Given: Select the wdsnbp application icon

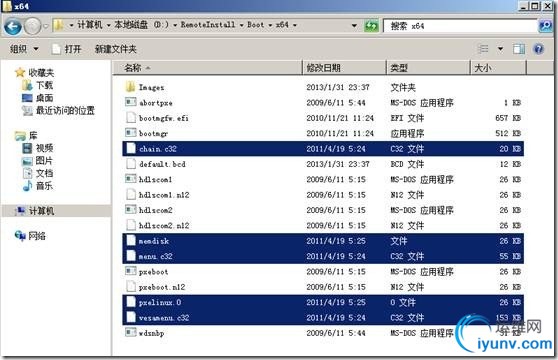Looking at the screenshot, I should [x=131, y=332].
